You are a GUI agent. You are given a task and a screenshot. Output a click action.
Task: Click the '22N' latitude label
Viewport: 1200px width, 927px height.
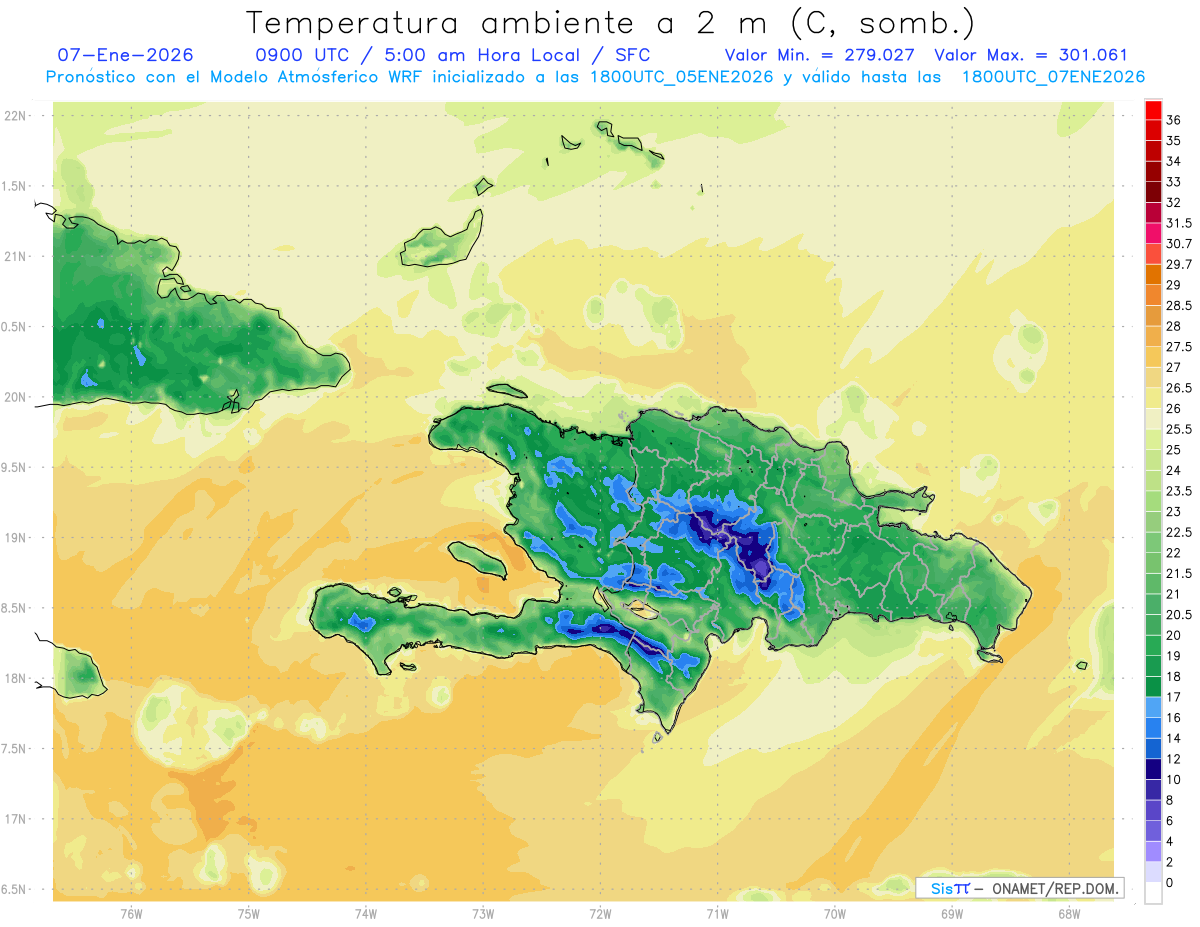(x=15, y=116)
